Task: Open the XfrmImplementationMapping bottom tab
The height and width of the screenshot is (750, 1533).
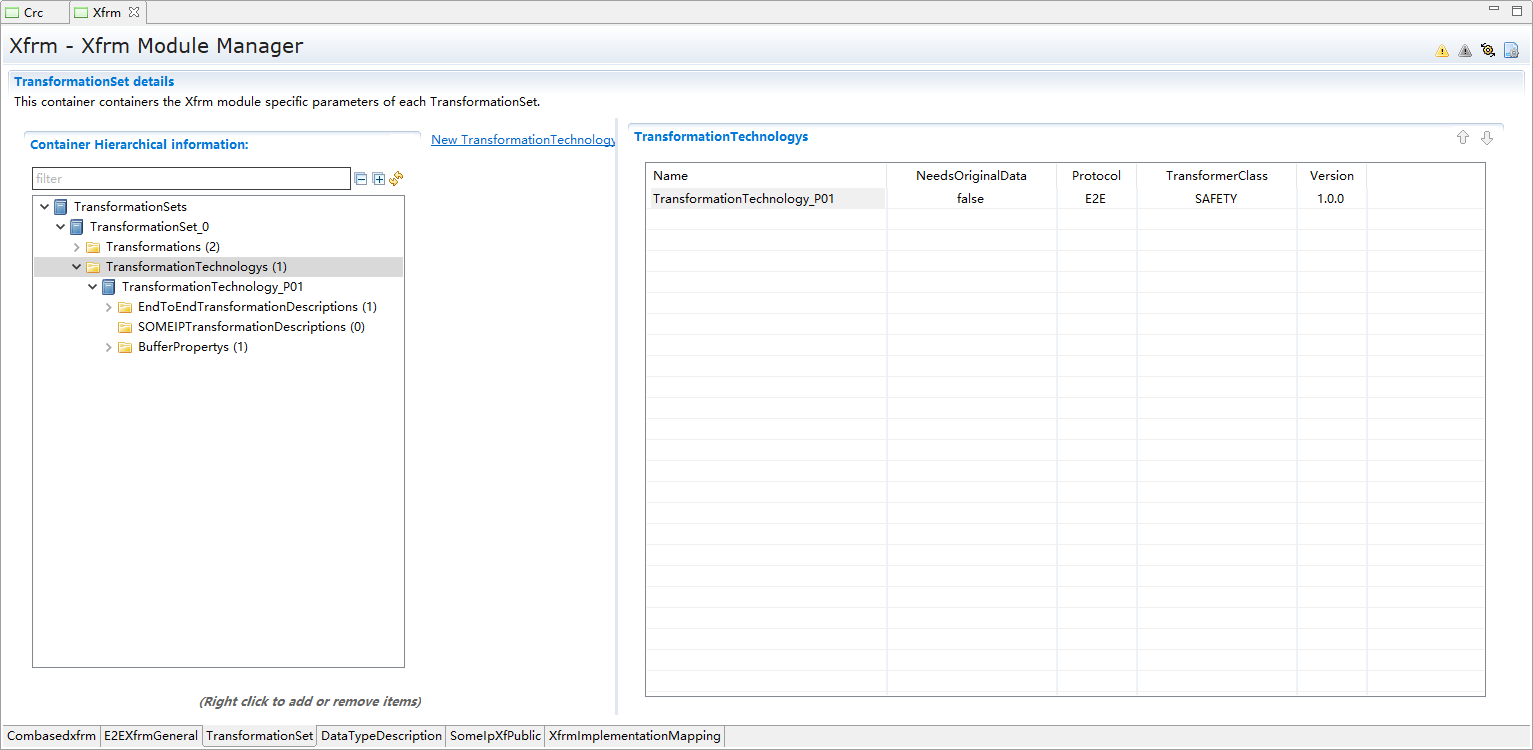Action: [634, 736]
